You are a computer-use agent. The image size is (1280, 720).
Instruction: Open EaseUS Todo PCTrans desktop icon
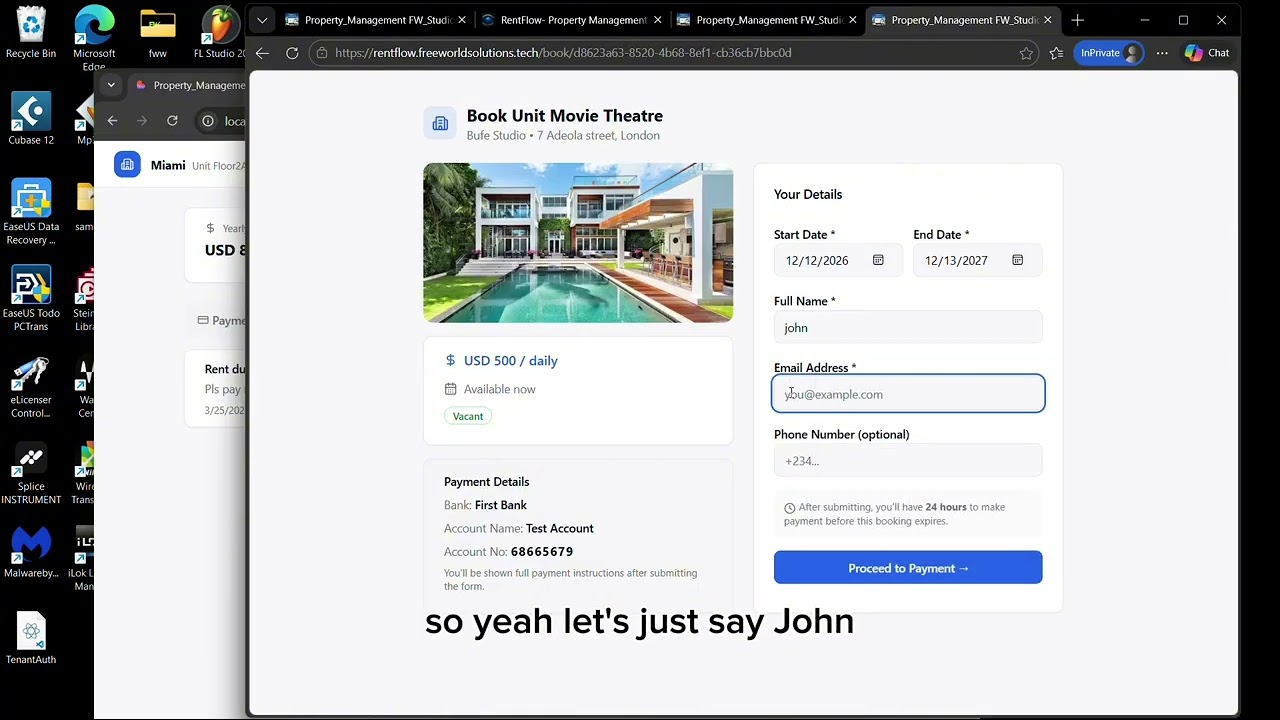click(31, 299)
